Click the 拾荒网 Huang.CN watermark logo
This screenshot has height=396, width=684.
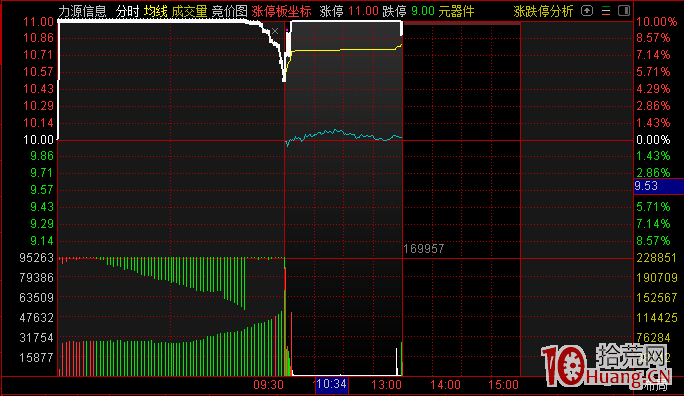[x=607, y=365]
